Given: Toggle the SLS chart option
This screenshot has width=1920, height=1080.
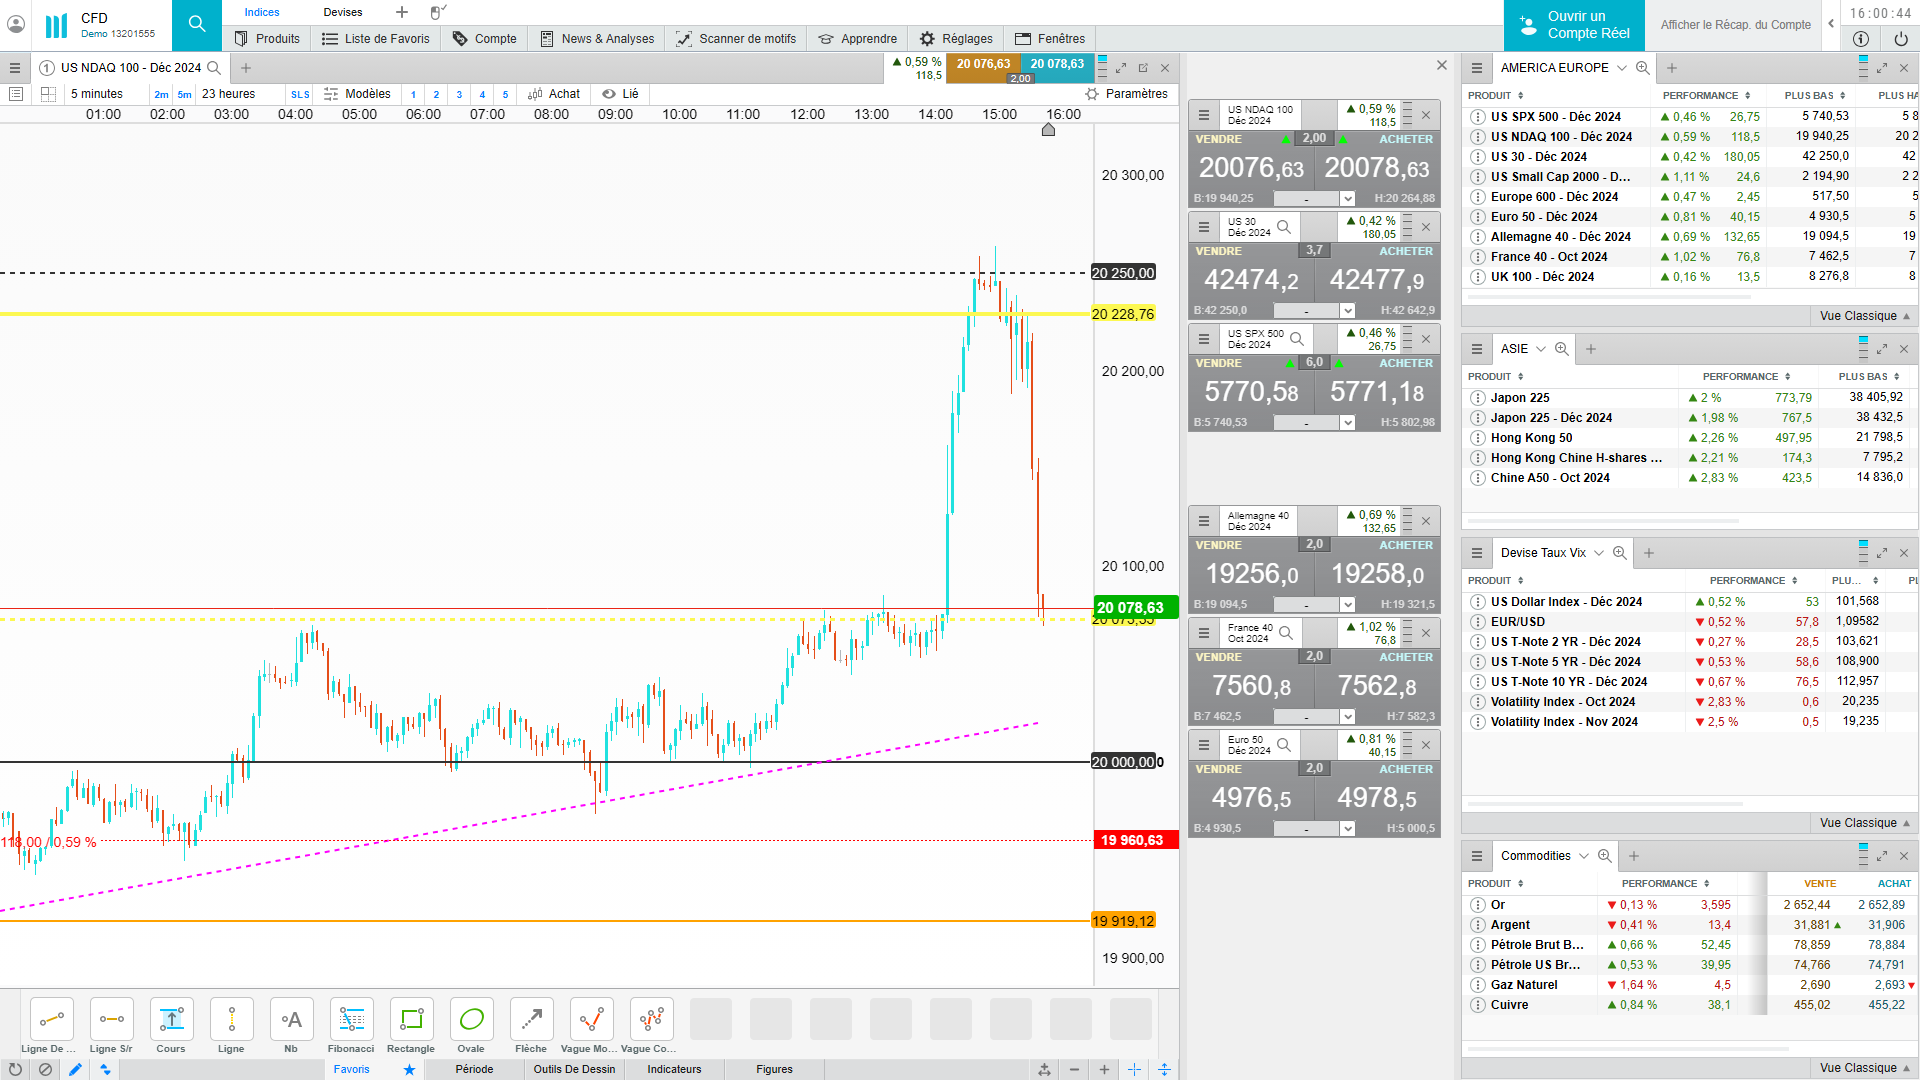Looking at the screenshot, I should (x=300, y=94).
